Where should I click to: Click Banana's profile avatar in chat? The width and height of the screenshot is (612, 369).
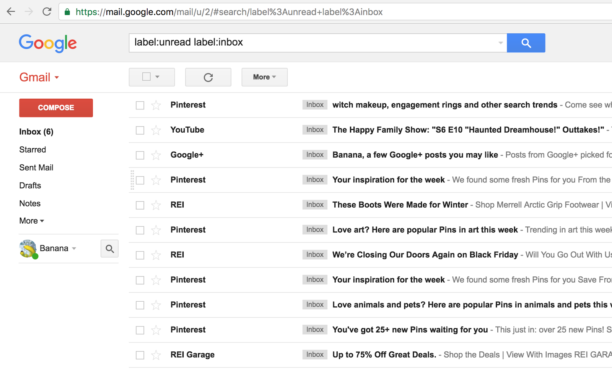pos(28,249)
